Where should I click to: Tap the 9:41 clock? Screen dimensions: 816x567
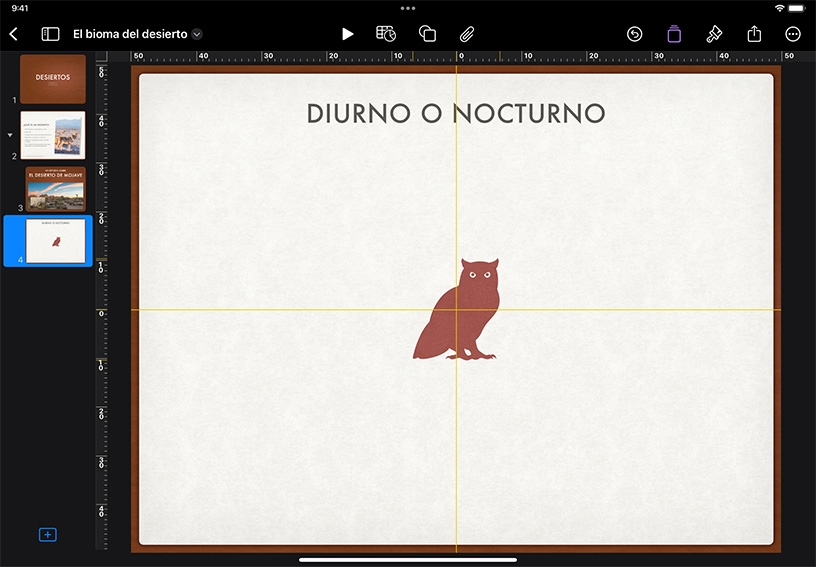(20, 8)
